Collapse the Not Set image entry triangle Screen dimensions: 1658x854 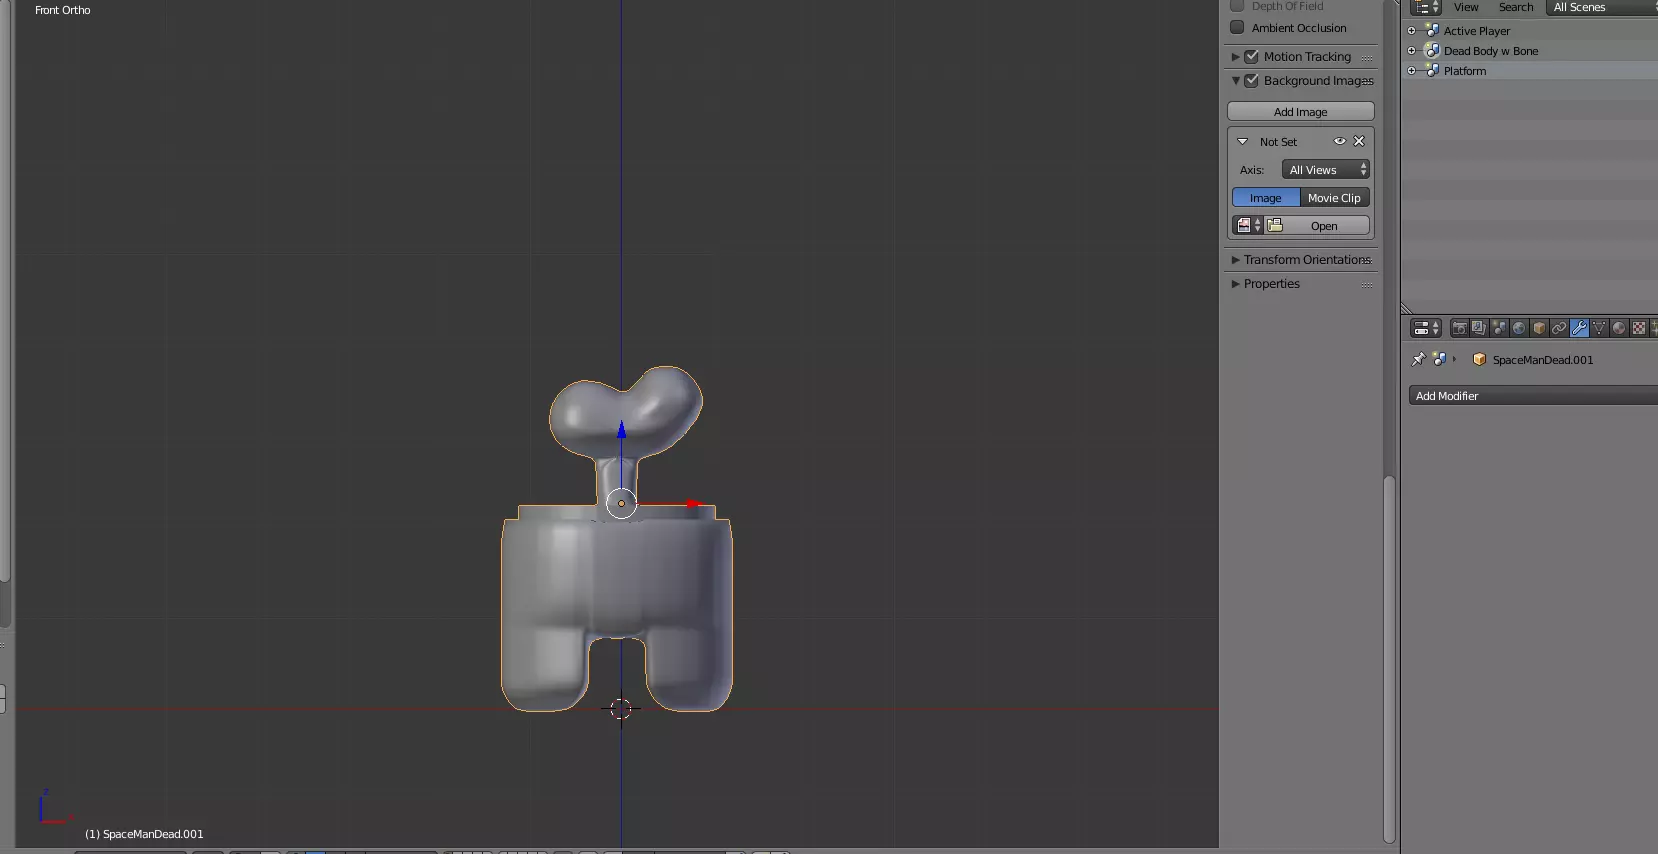click(1243, 142)
